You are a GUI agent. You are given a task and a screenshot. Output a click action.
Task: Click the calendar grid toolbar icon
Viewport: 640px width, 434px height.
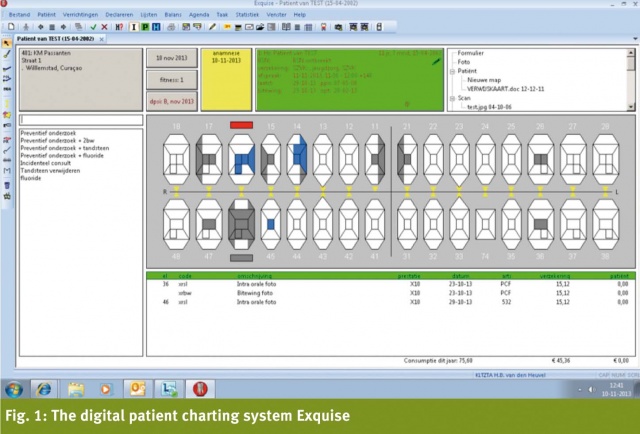[x=309, y=27]
